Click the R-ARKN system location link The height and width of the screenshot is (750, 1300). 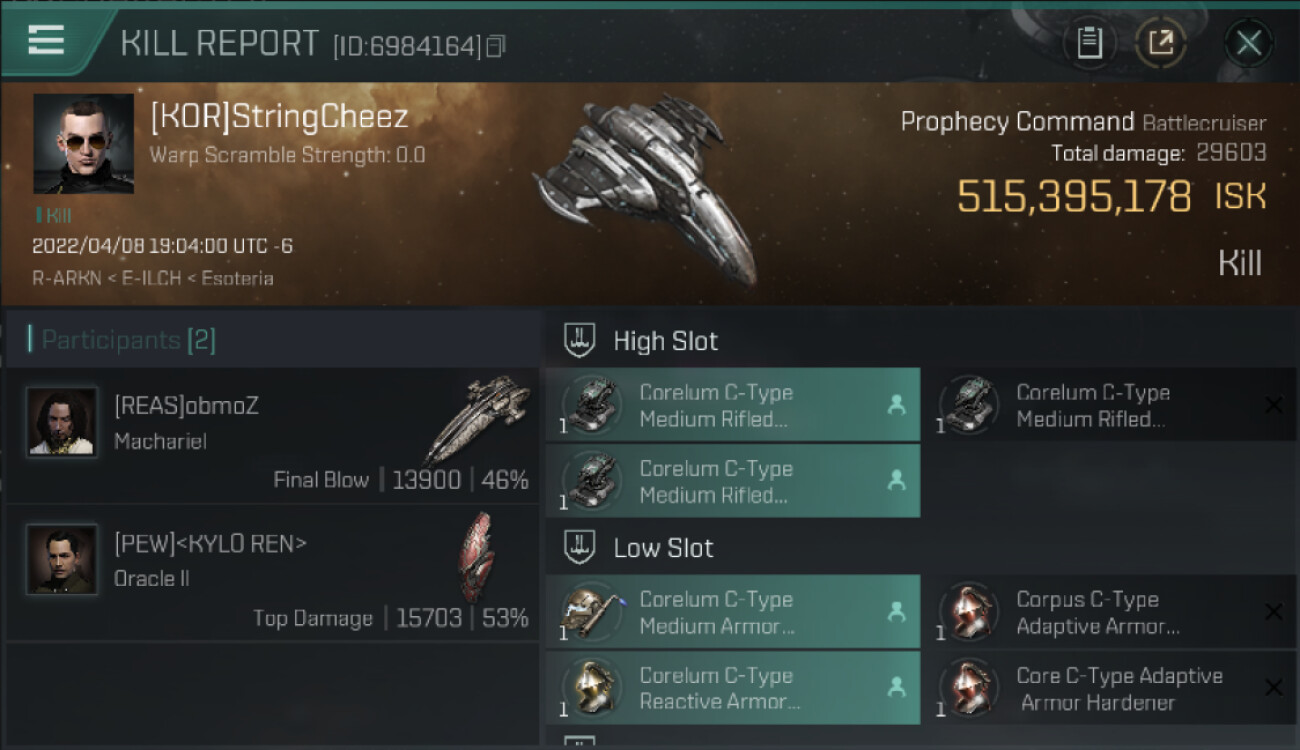click(x=66, y=278)
